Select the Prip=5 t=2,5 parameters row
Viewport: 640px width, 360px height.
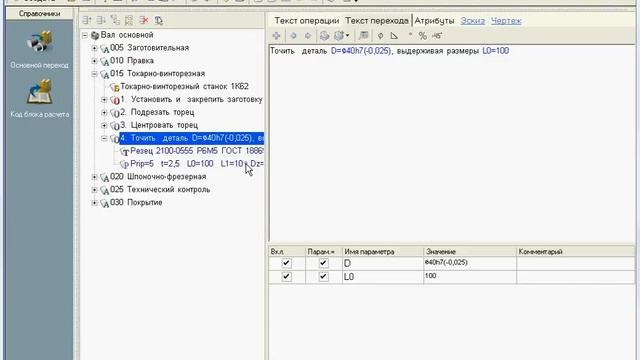coord(197,164)
